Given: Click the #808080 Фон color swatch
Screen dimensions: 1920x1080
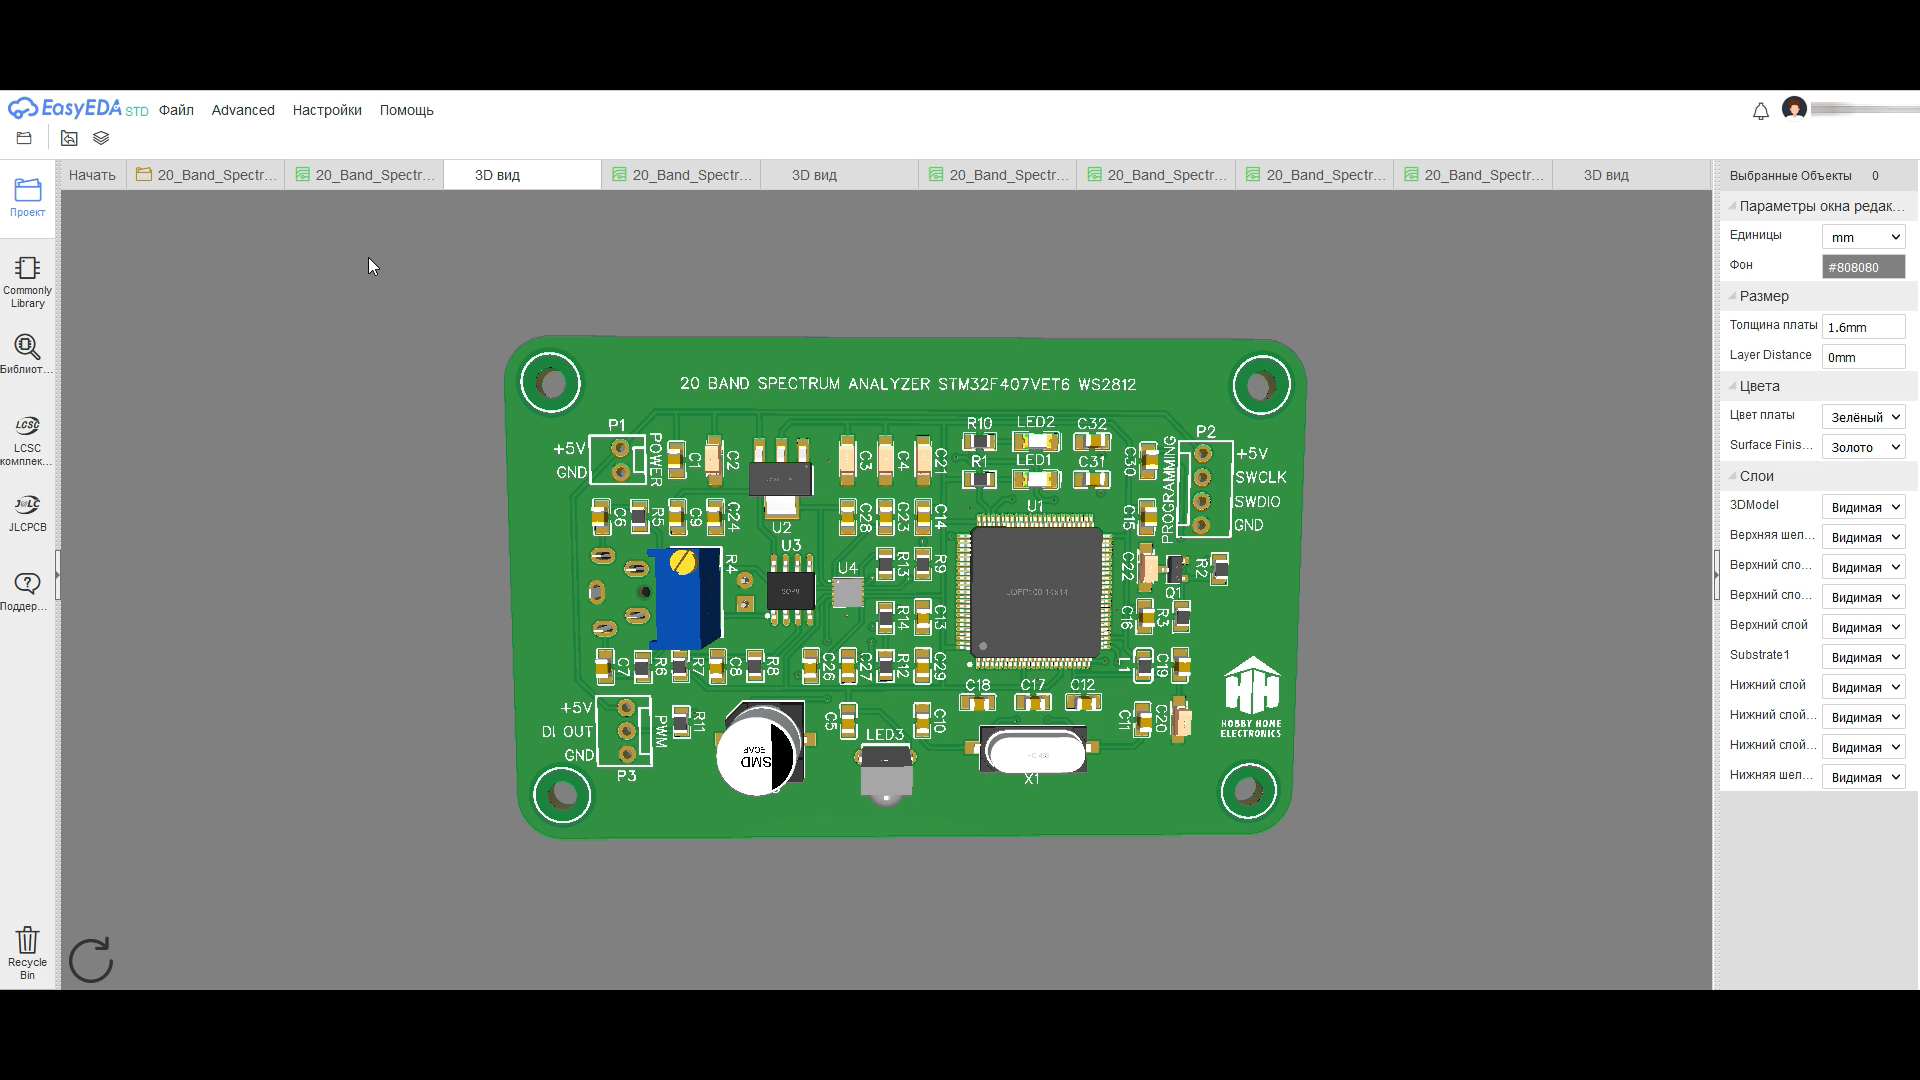Looking at the screenshot, I should tap(1862, 266).
